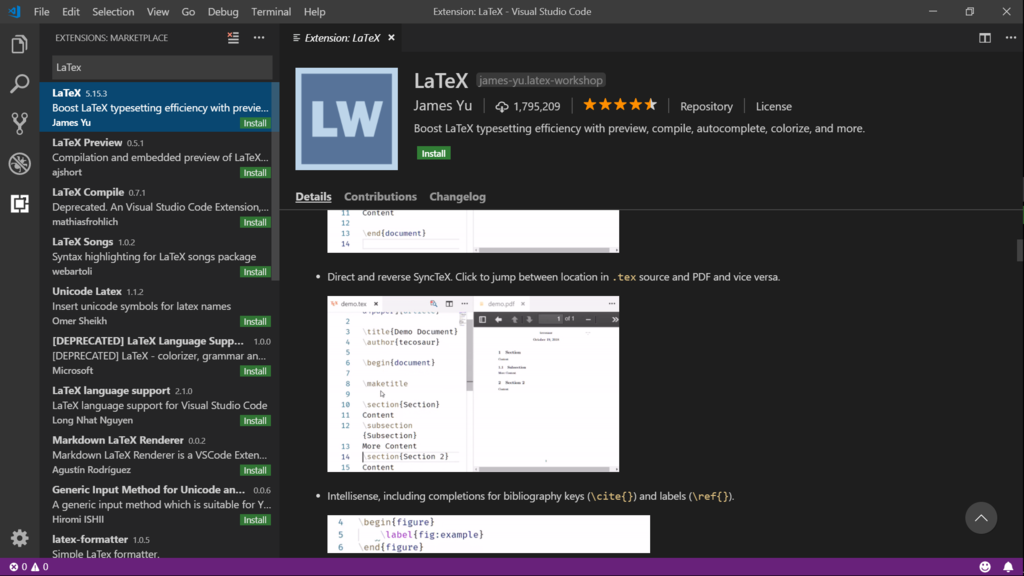
Task: Click the star rating of LaTeX extension
Action: (620, 105)
